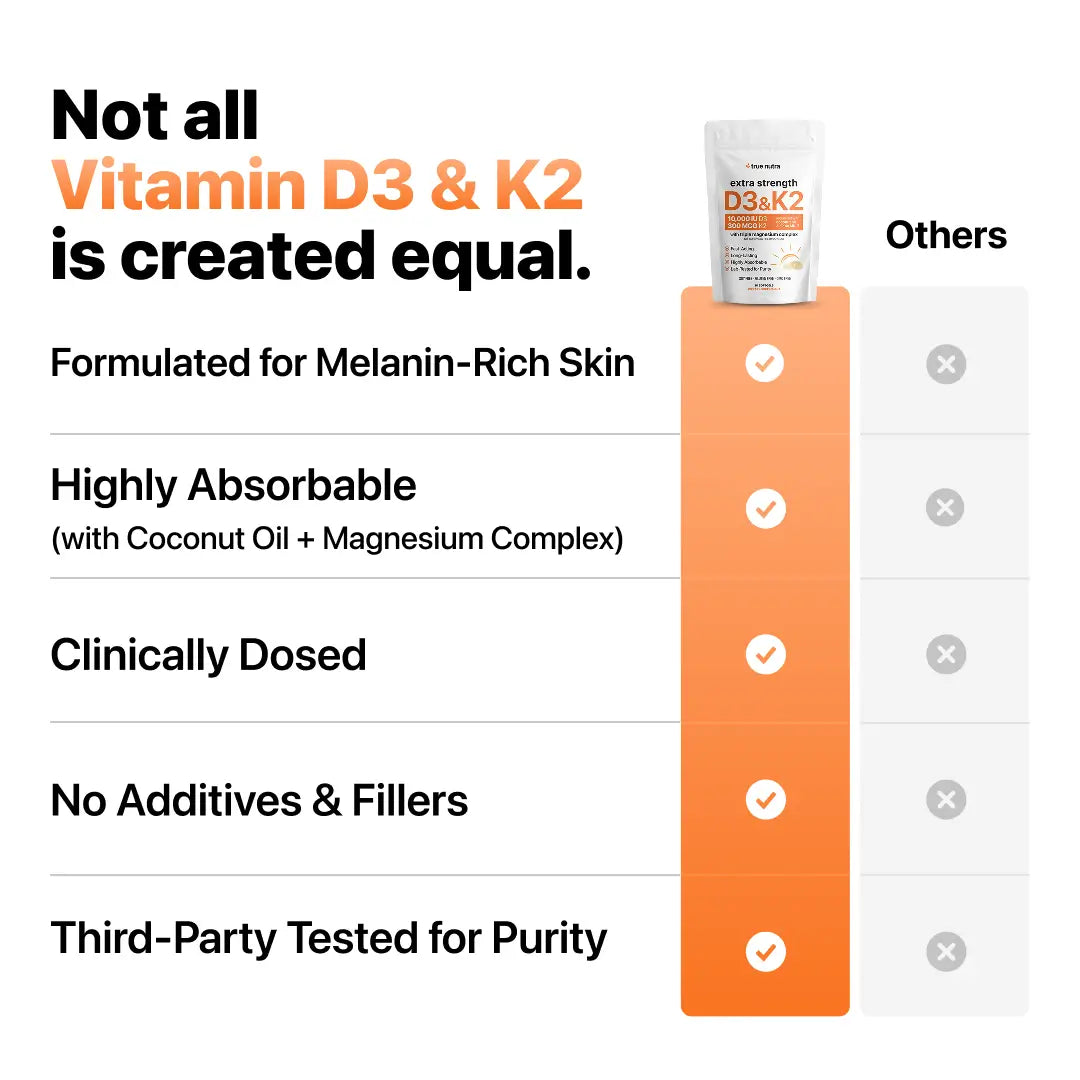Image resolution: width=1080 pixels, height=1080 pixels.
Task: Click the No Additives & Fillers label
Action: (x=259, y=800)
